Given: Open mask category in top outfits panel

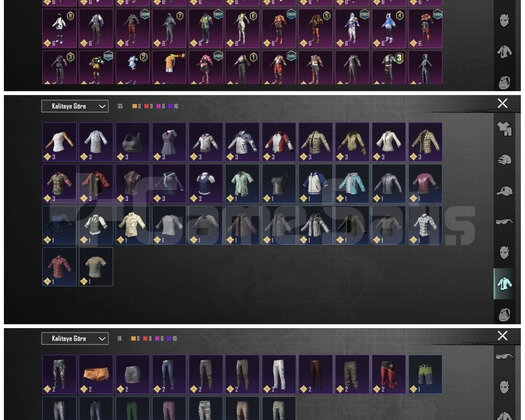Looking at the screenshot, I should tap(504, 20).
